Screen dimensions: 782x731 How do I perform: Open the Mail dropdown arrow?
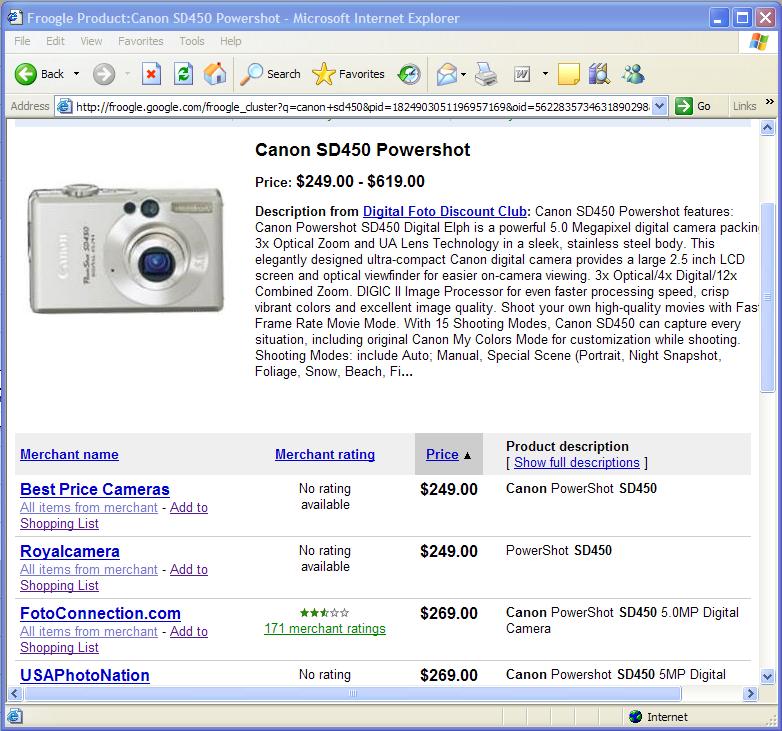[464, 74]
